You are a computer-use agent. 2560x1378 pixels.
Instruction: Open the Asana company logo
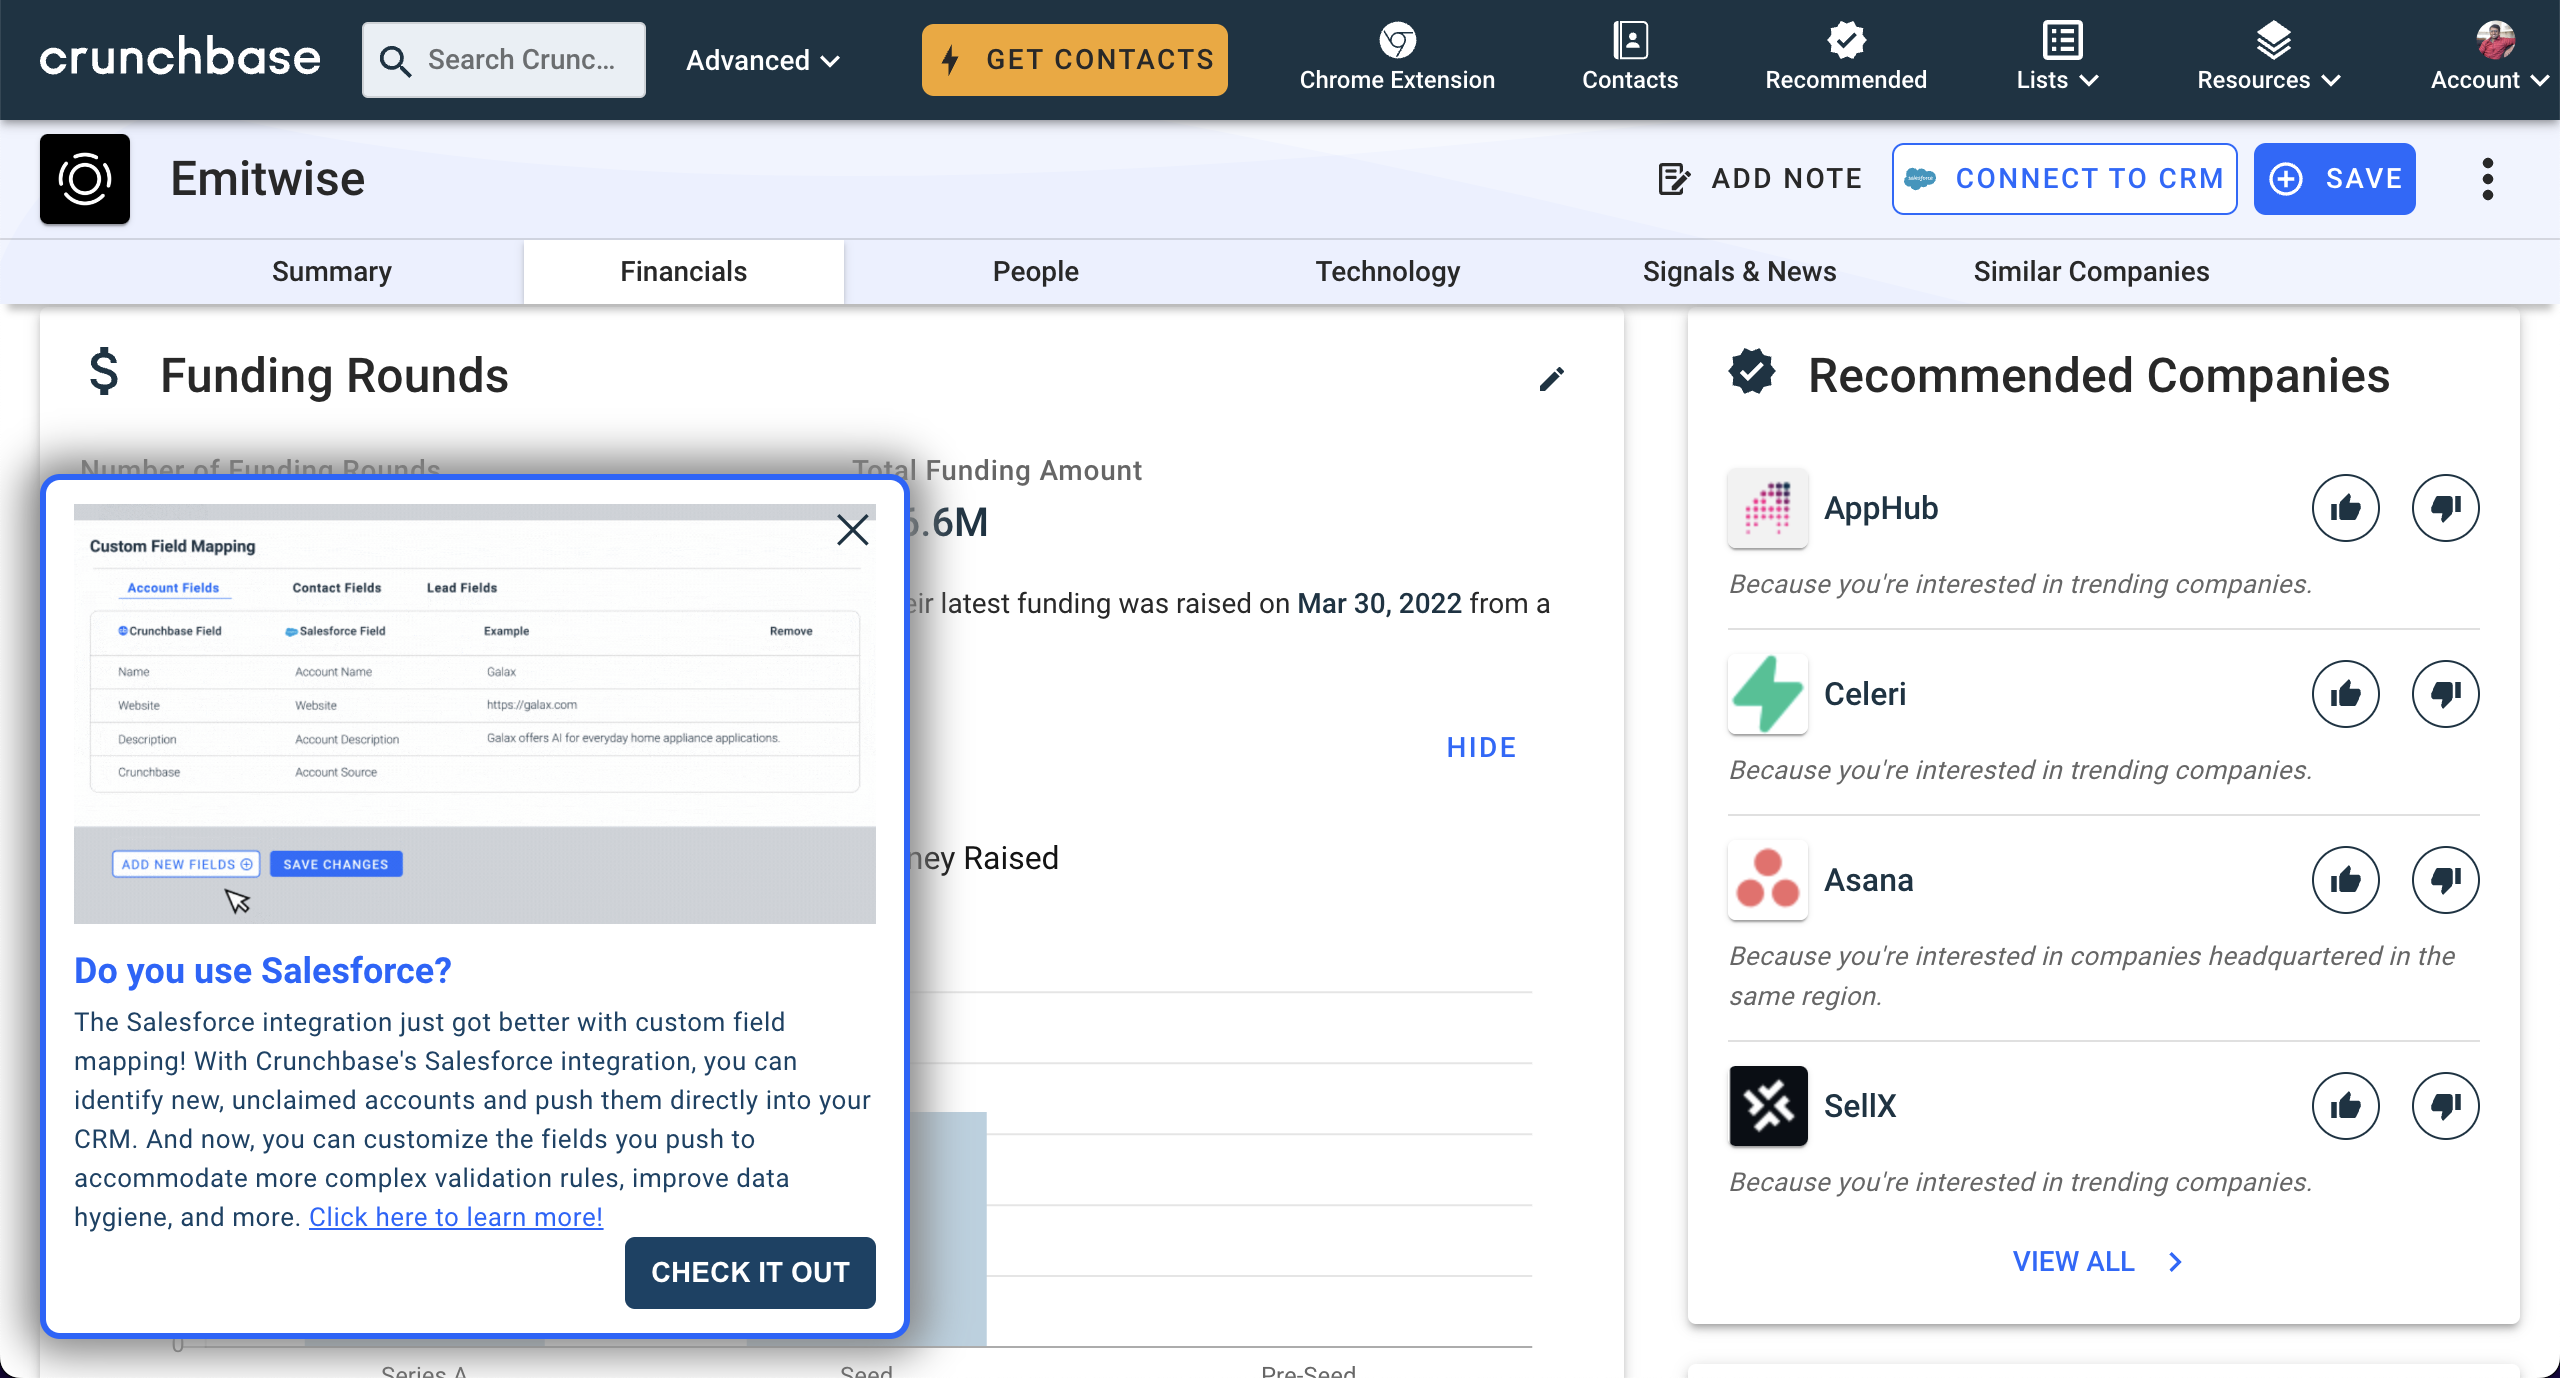pyautogui.click(x=1768, y=880)
